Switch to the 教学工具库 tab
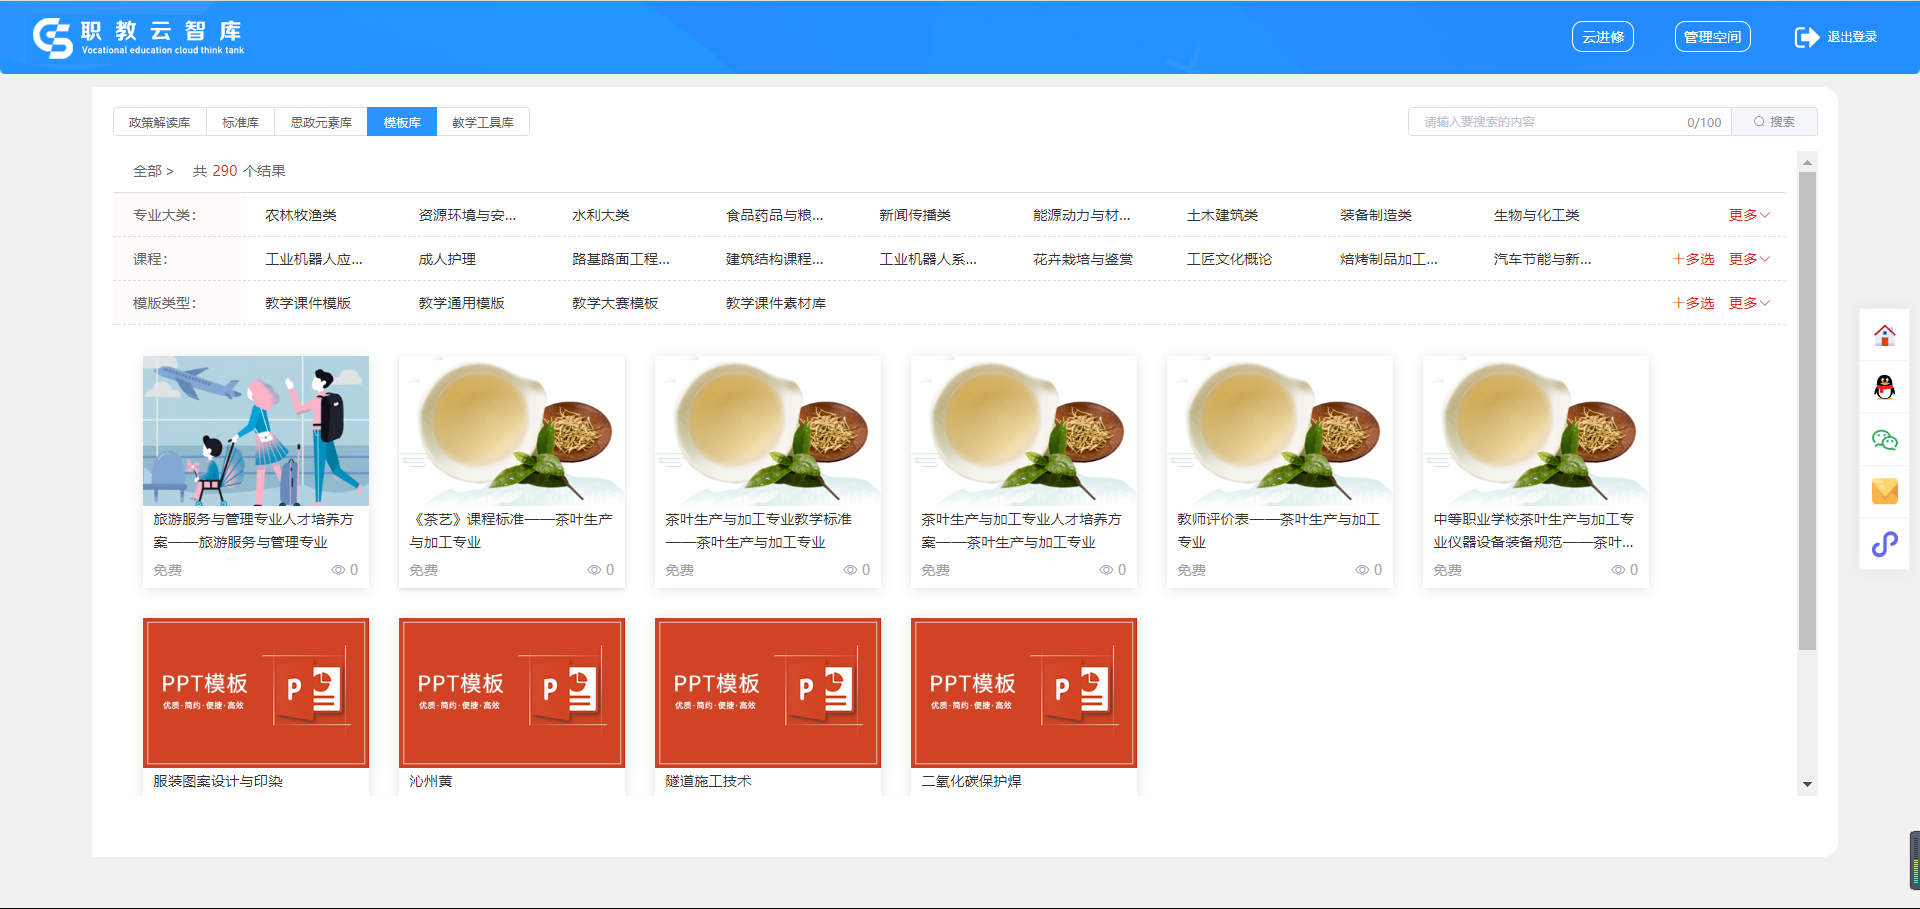The height and width of the screenshot is (909, 1920). click(x=482, y=122)
